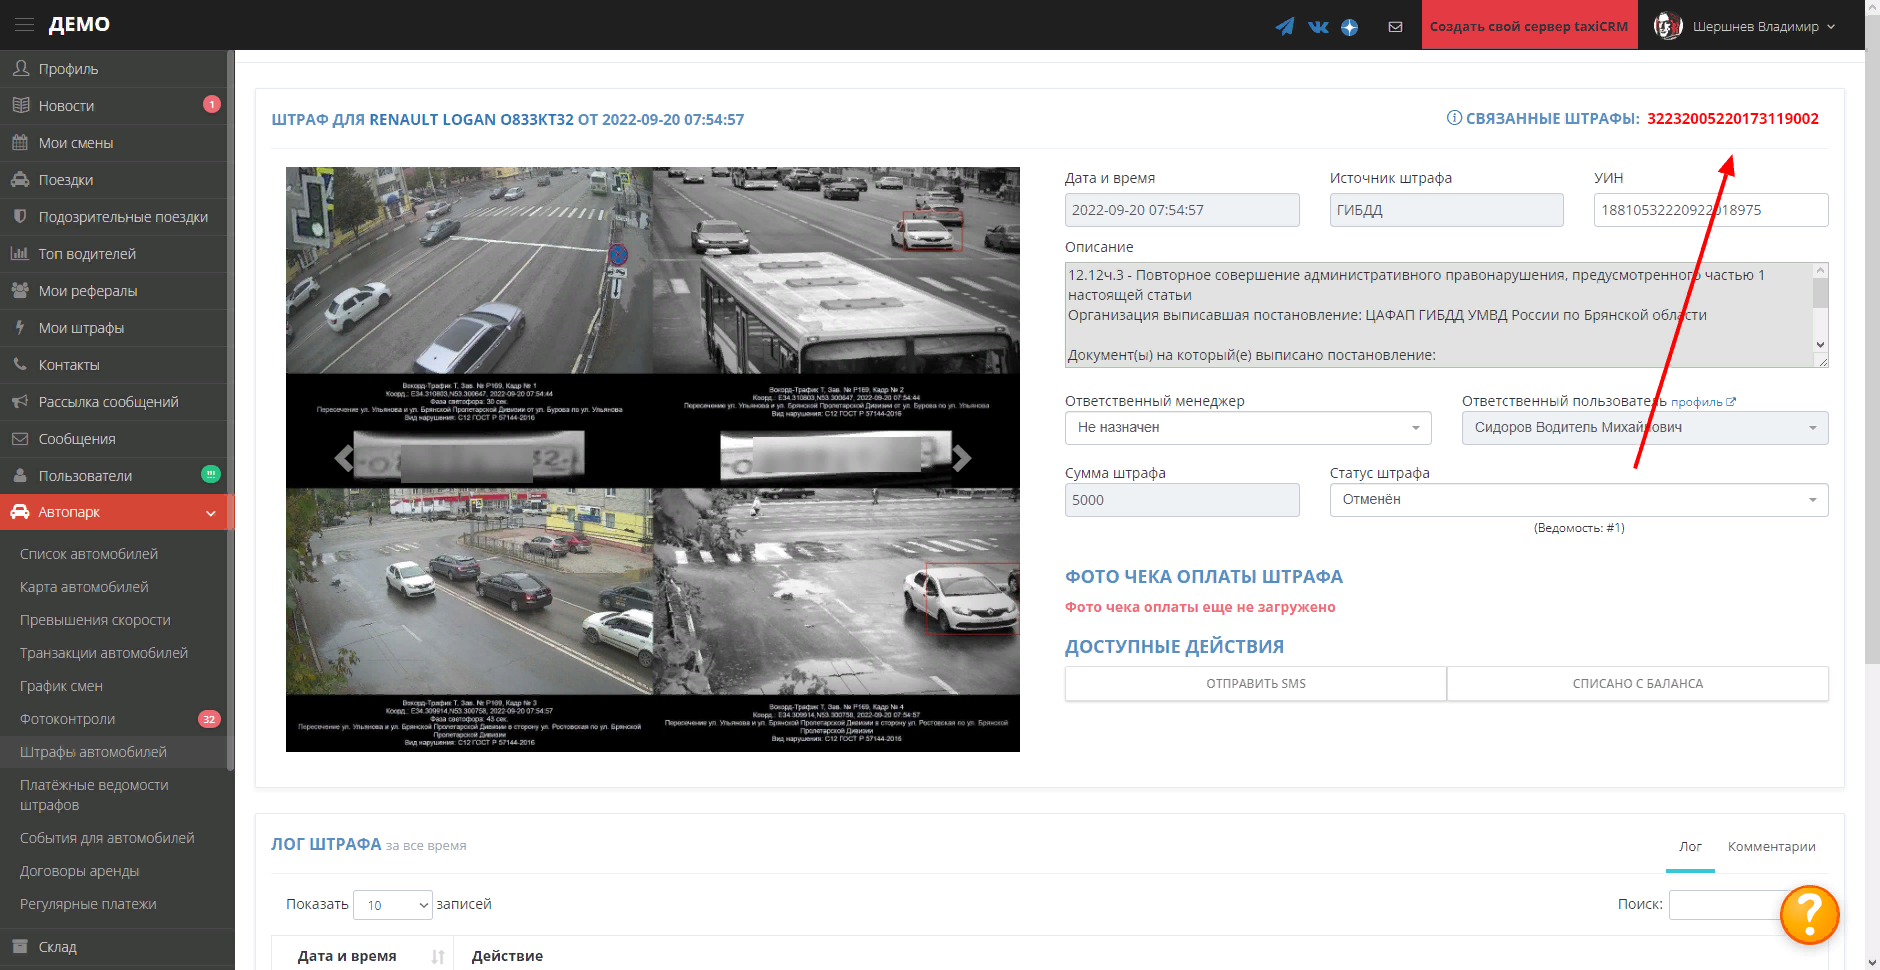Open Карта автомобилей submenu item
The height and width of the screenshot is (970, 1880).
click(x=84, y=587)
